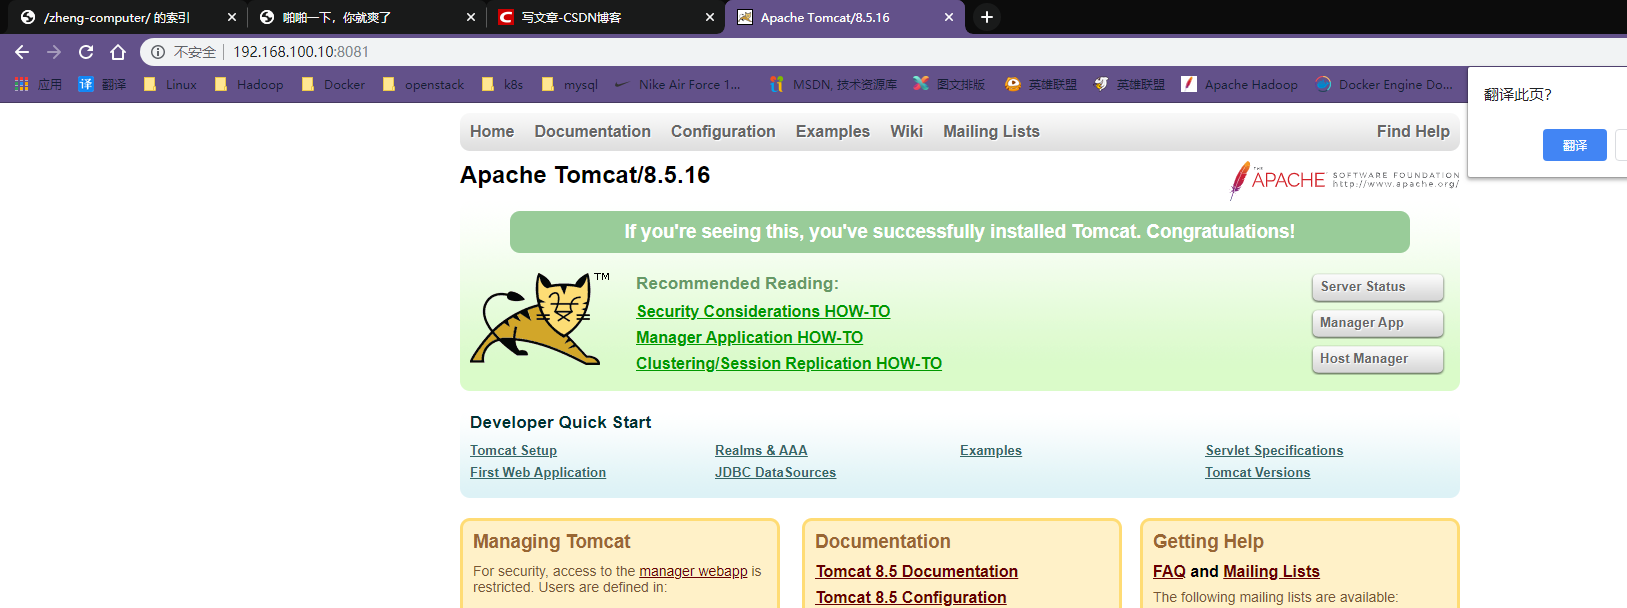1627x608 pixels.
Task: Open the Apache Hadoop bookmark
Action: [x=1239, y=85]
